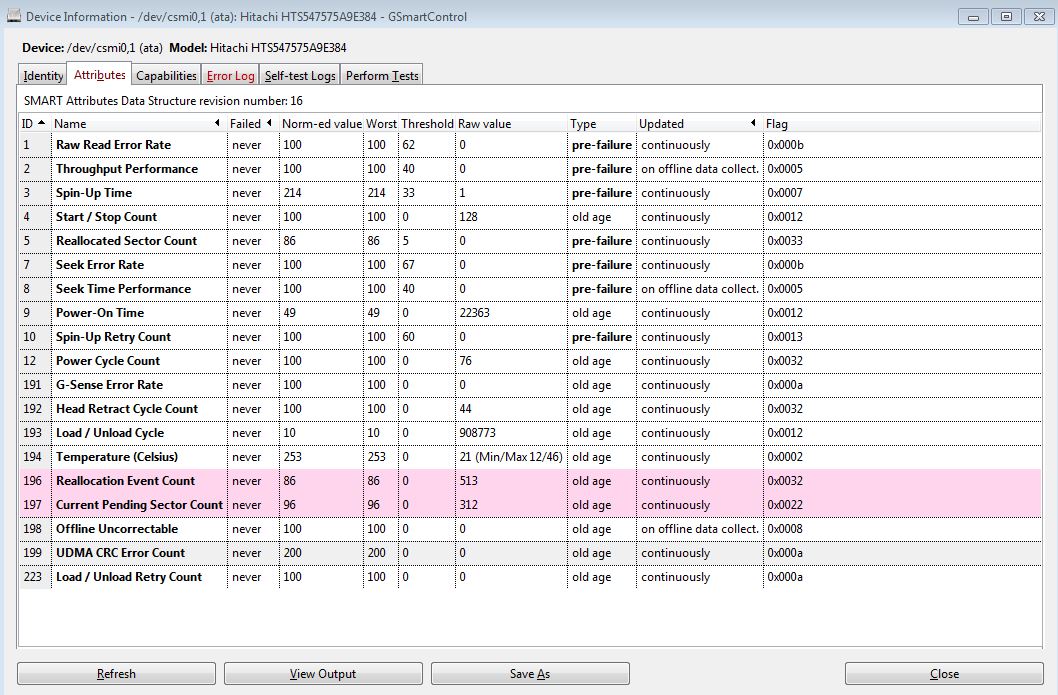Image resolution: width=1058 pixels, height=695 pixels.
Task: Maximize the Device Information window
Action: [x=1006, y=16]
